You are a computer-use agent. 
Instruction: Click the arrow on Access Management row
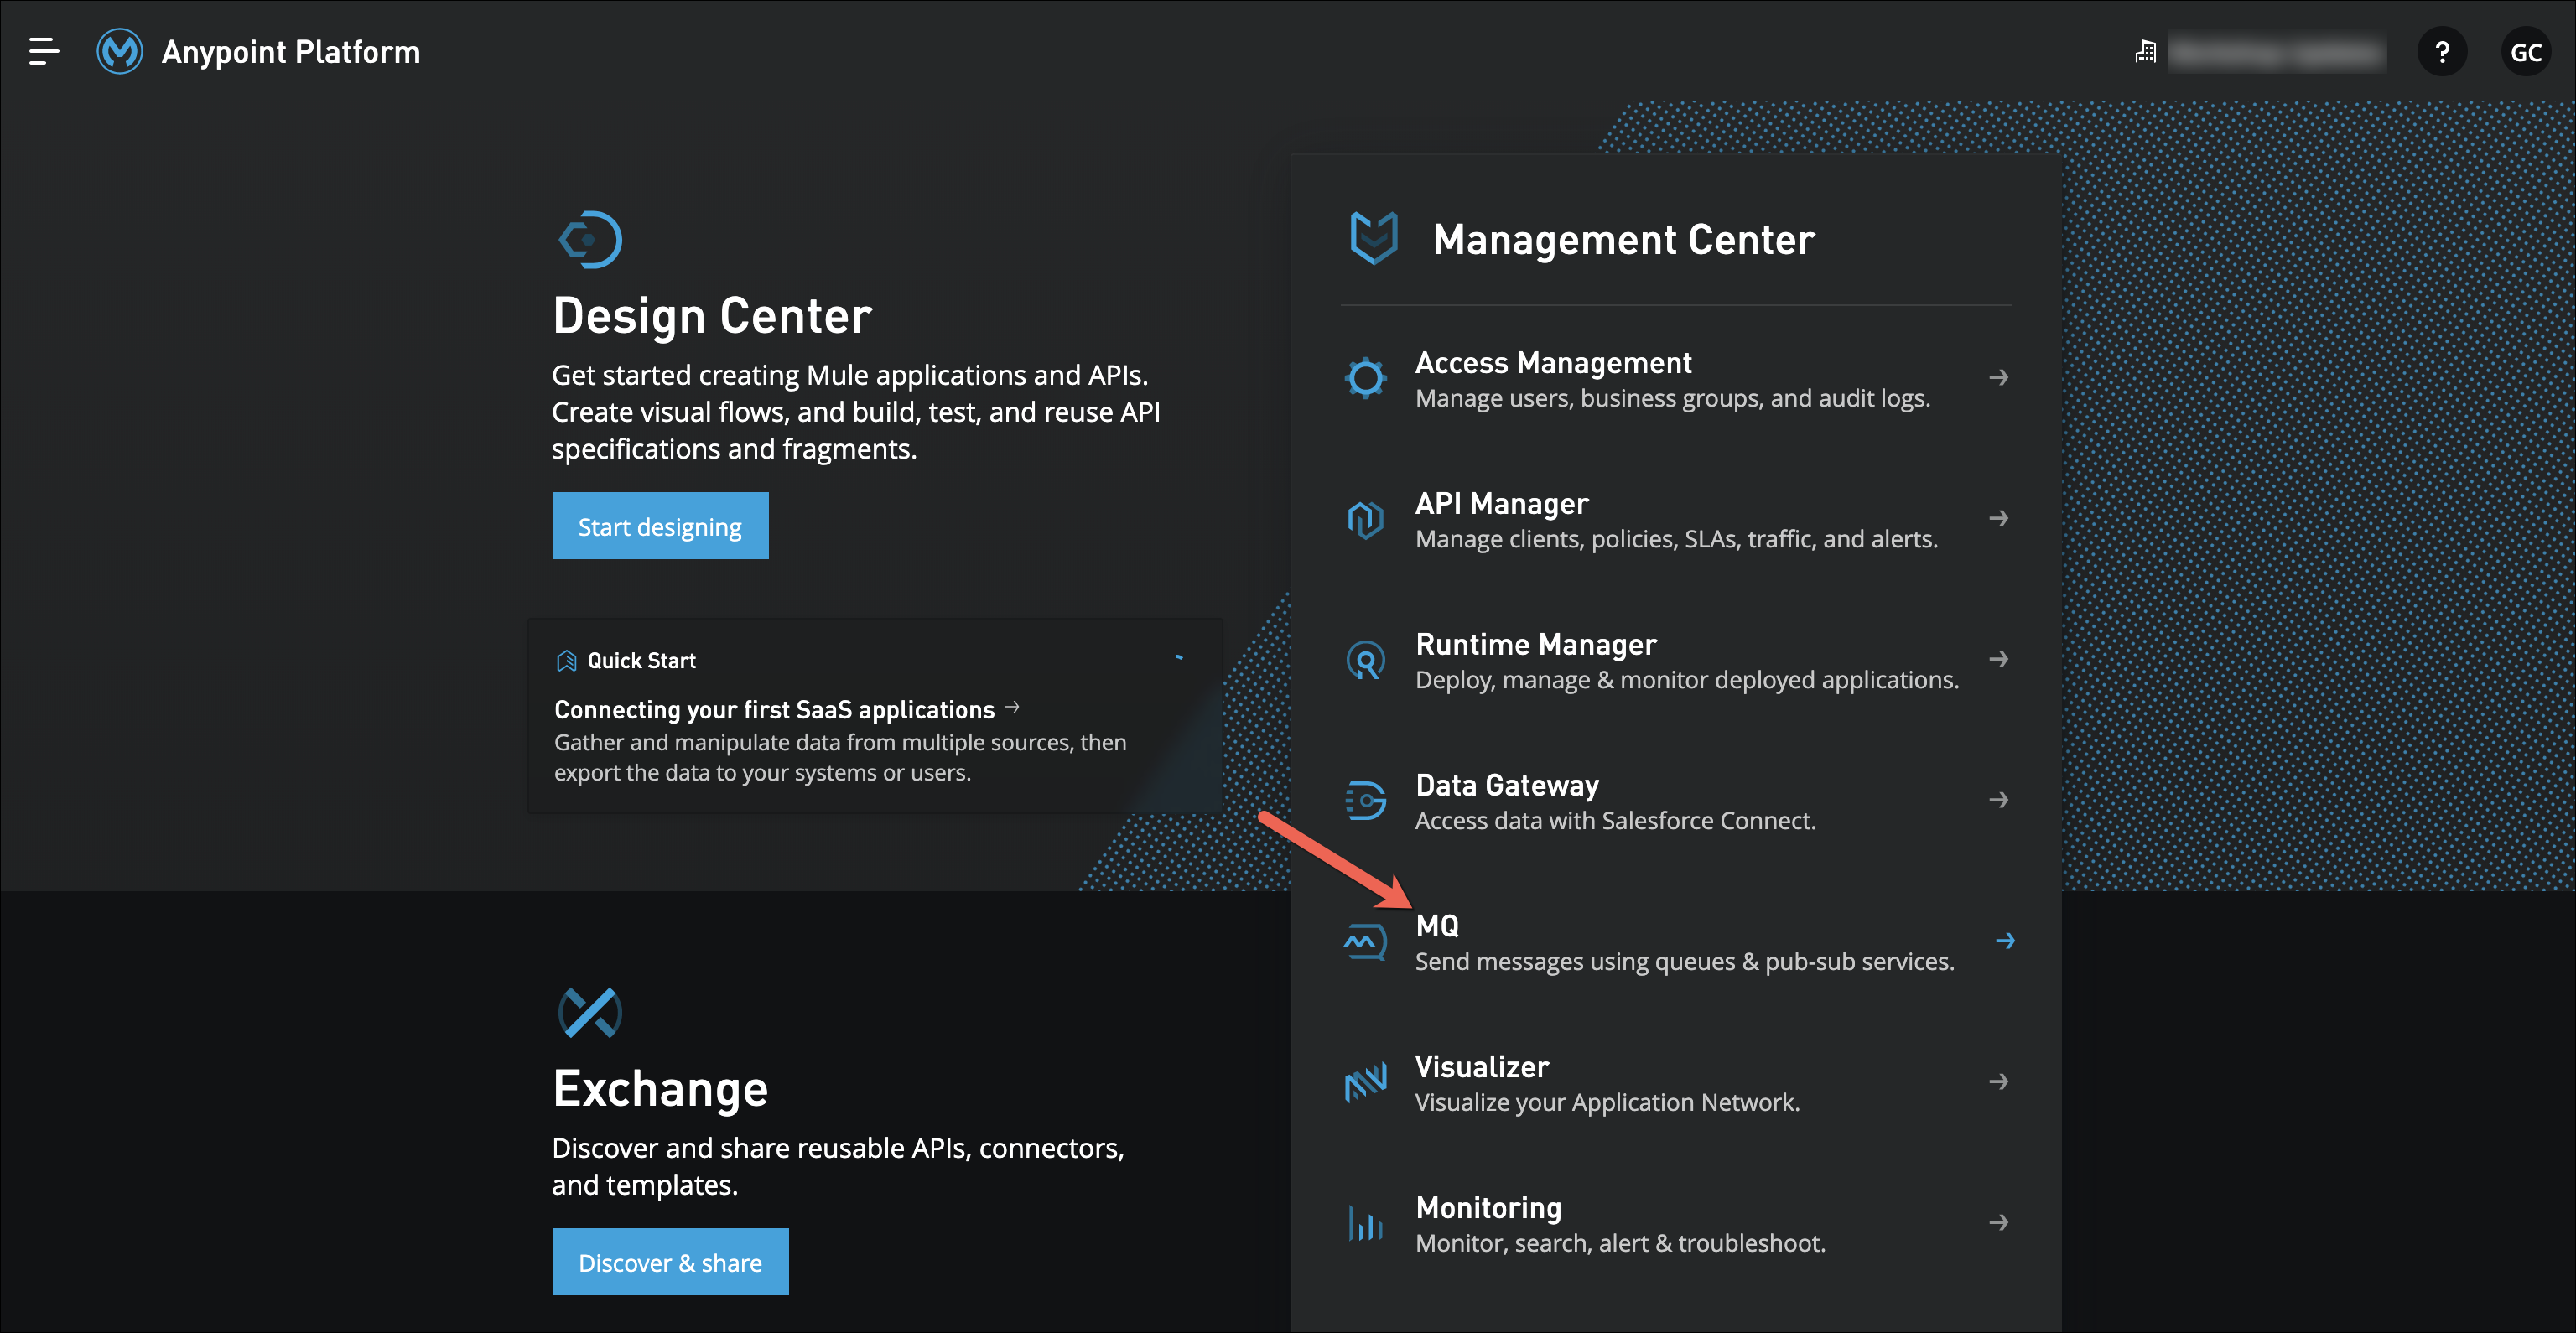point(1998,377)
